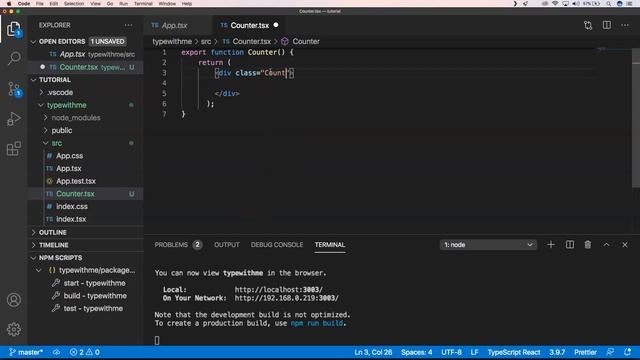Collapse the NPM Scripts section

(x=33, y=258)
